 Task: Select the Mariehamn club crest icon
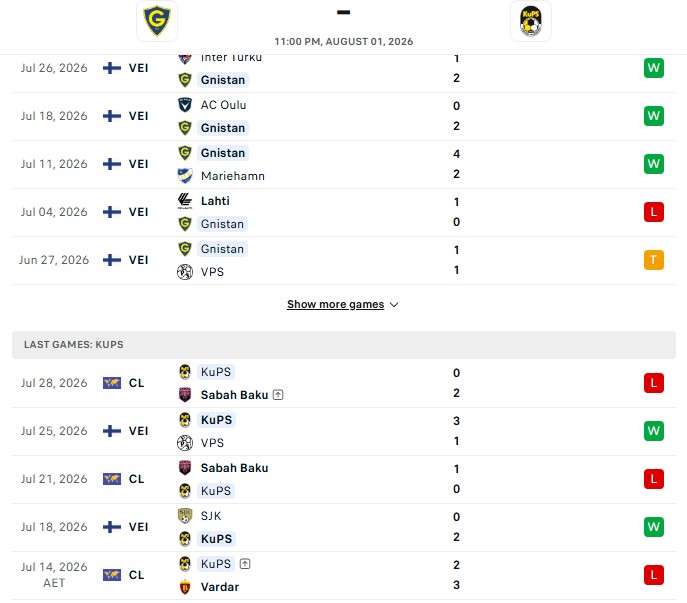pyautogui.click(x=185, y=176)
